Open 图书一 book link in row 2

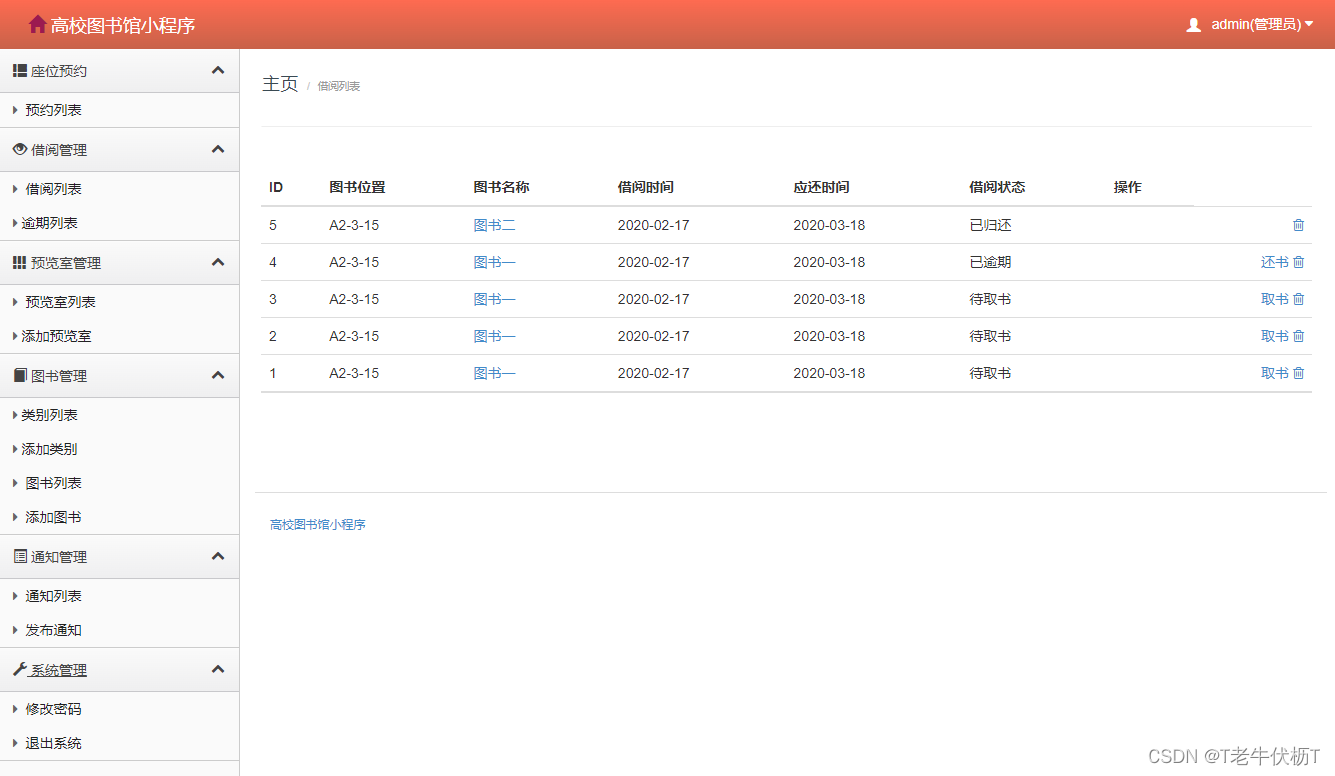pyautogui.click(x=494, y=336)
